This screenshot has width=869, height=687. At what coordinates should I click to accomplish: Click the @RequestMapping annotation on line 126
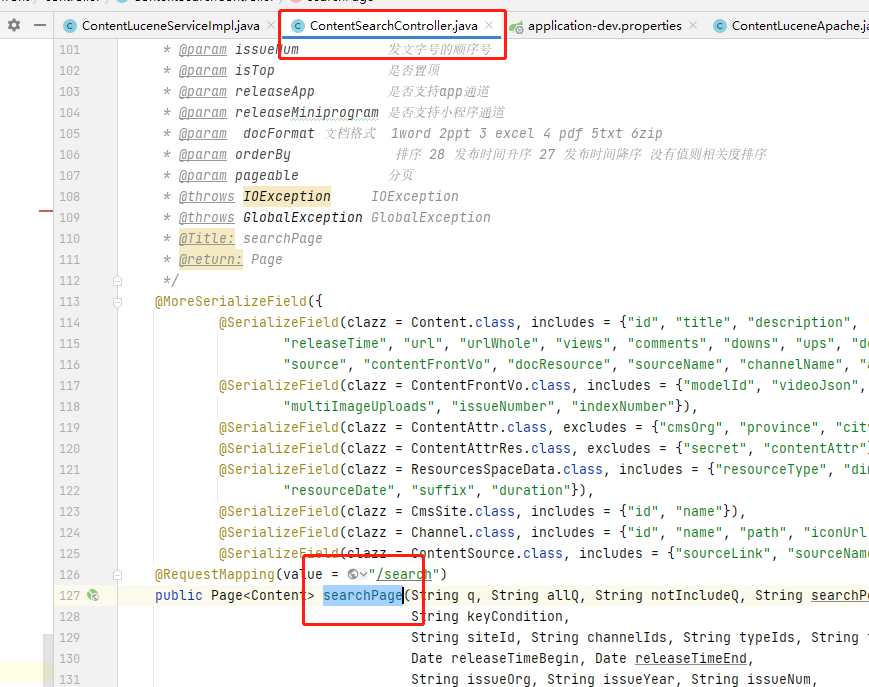[x=215, y=575]
